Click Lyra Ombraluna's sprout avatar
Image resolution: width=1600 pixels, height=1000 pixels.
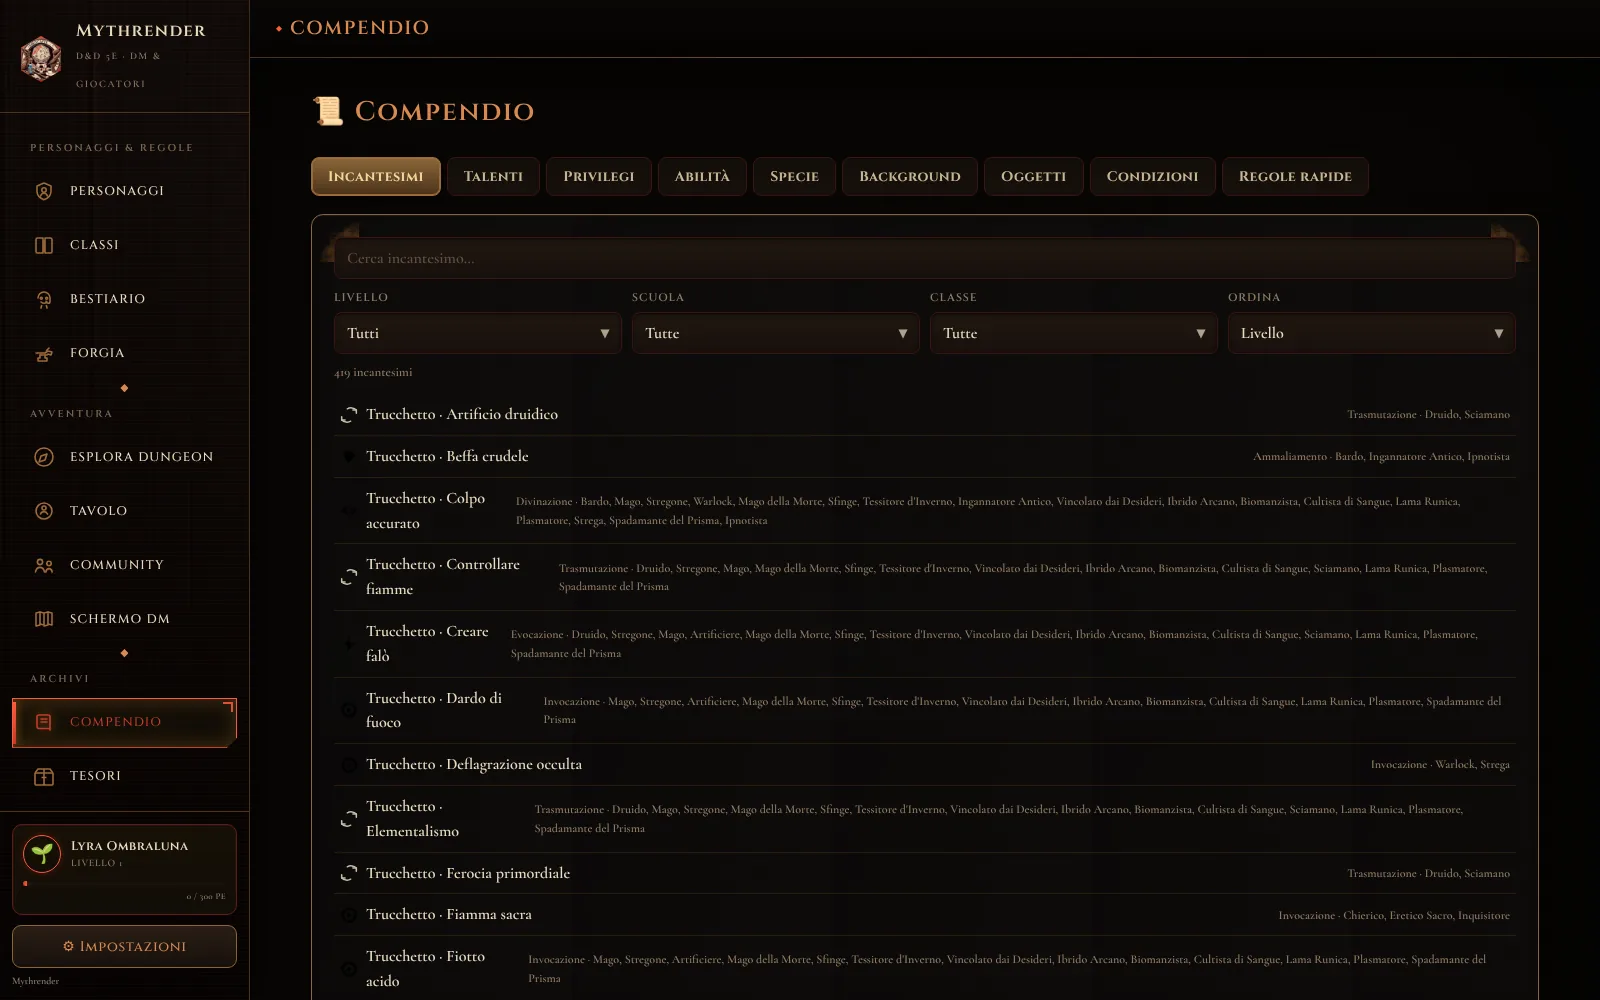(x=42, y=854)
